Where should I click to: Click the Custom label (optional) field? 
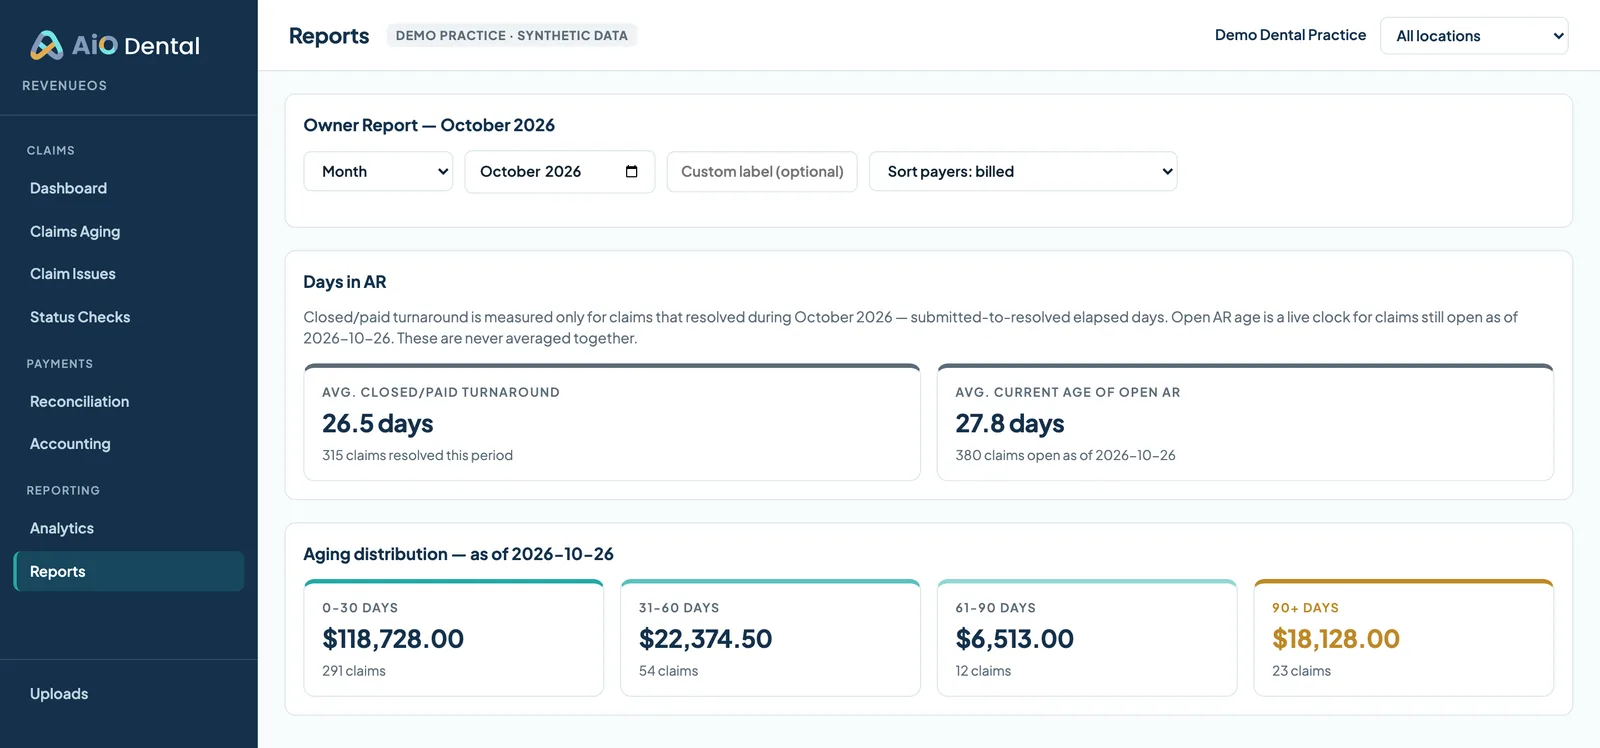click(x=762, y=171)
